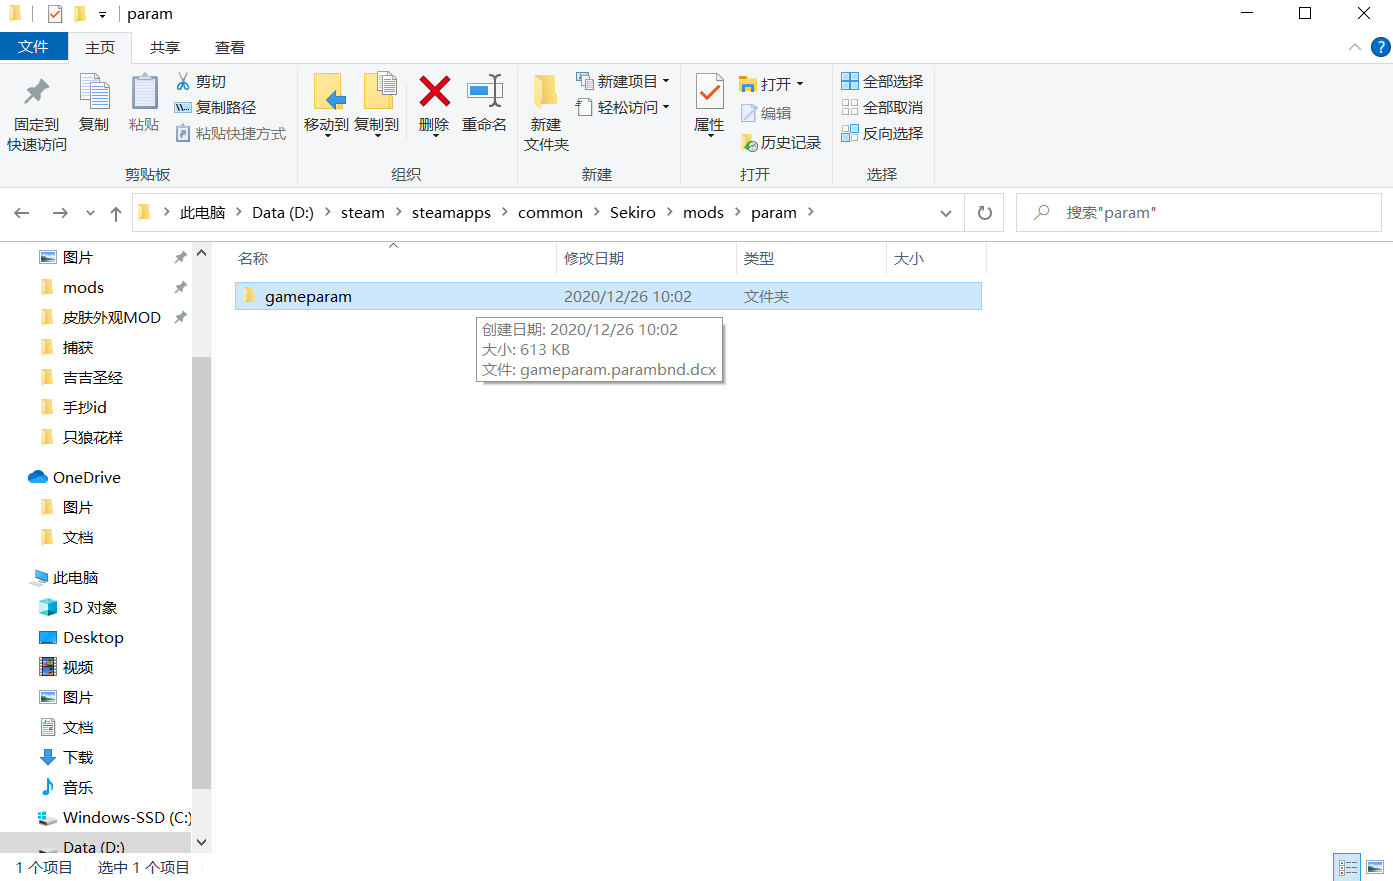
Task: Click the Rename (重命名) ribbon icon
Action: pyautogui.click(x=484, y=92)
